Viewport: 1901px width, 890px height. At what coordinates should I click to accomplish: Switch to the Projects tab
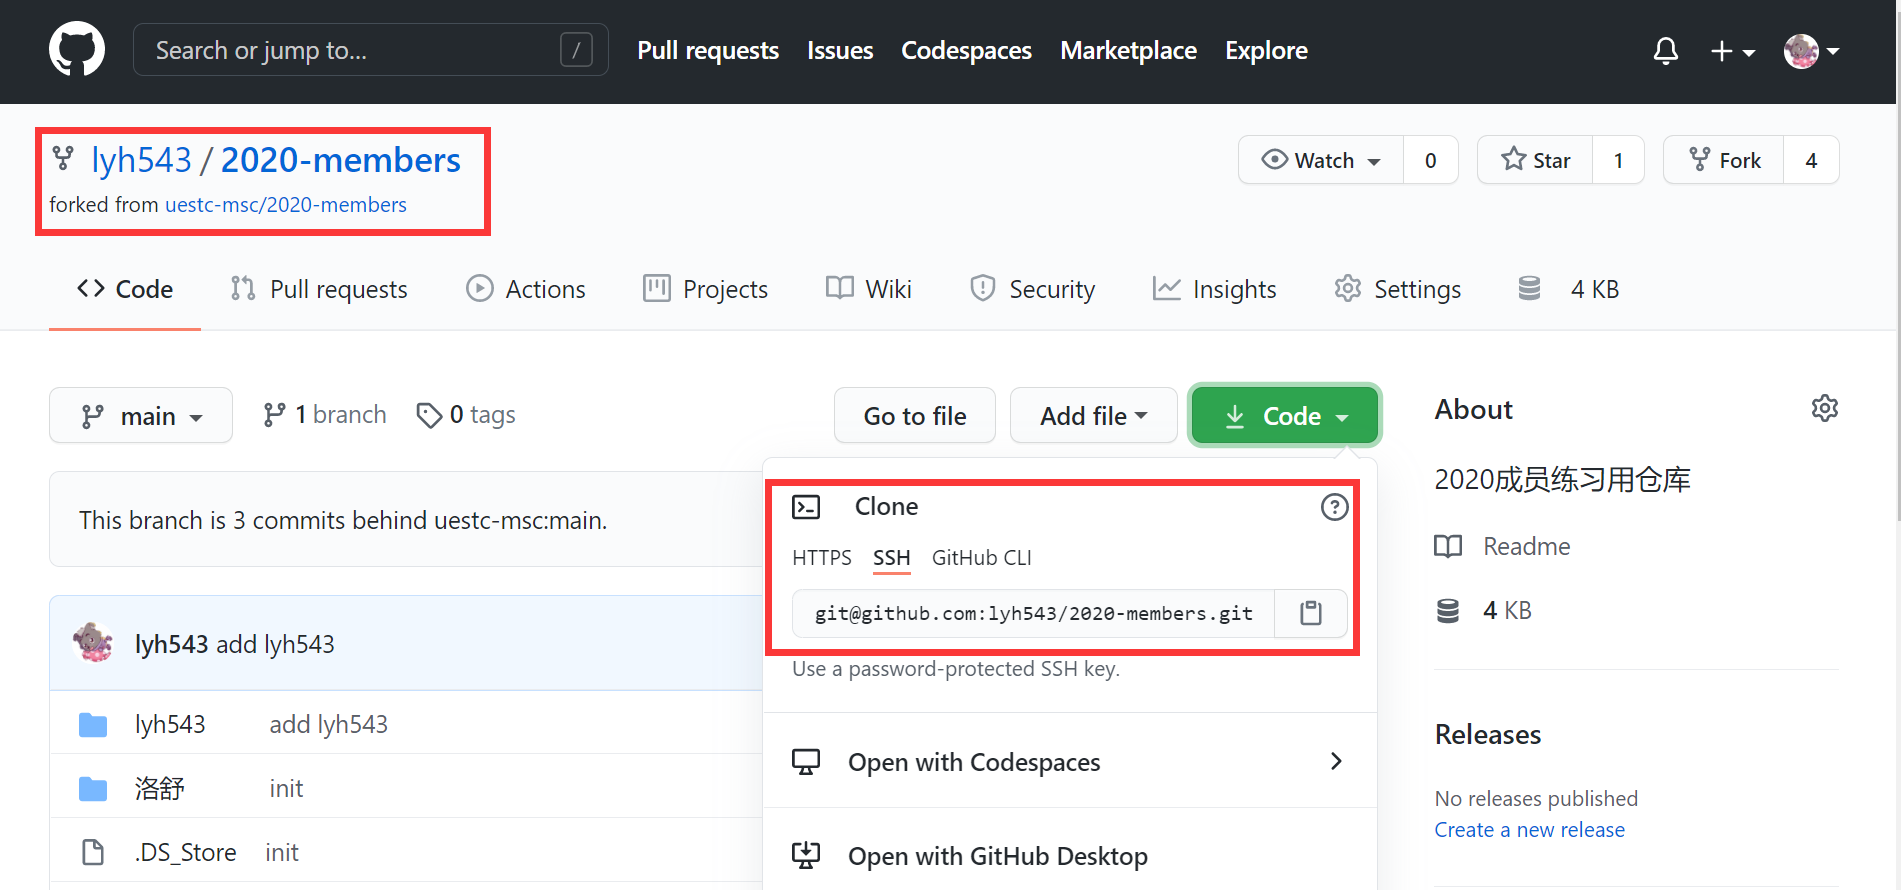706,289
